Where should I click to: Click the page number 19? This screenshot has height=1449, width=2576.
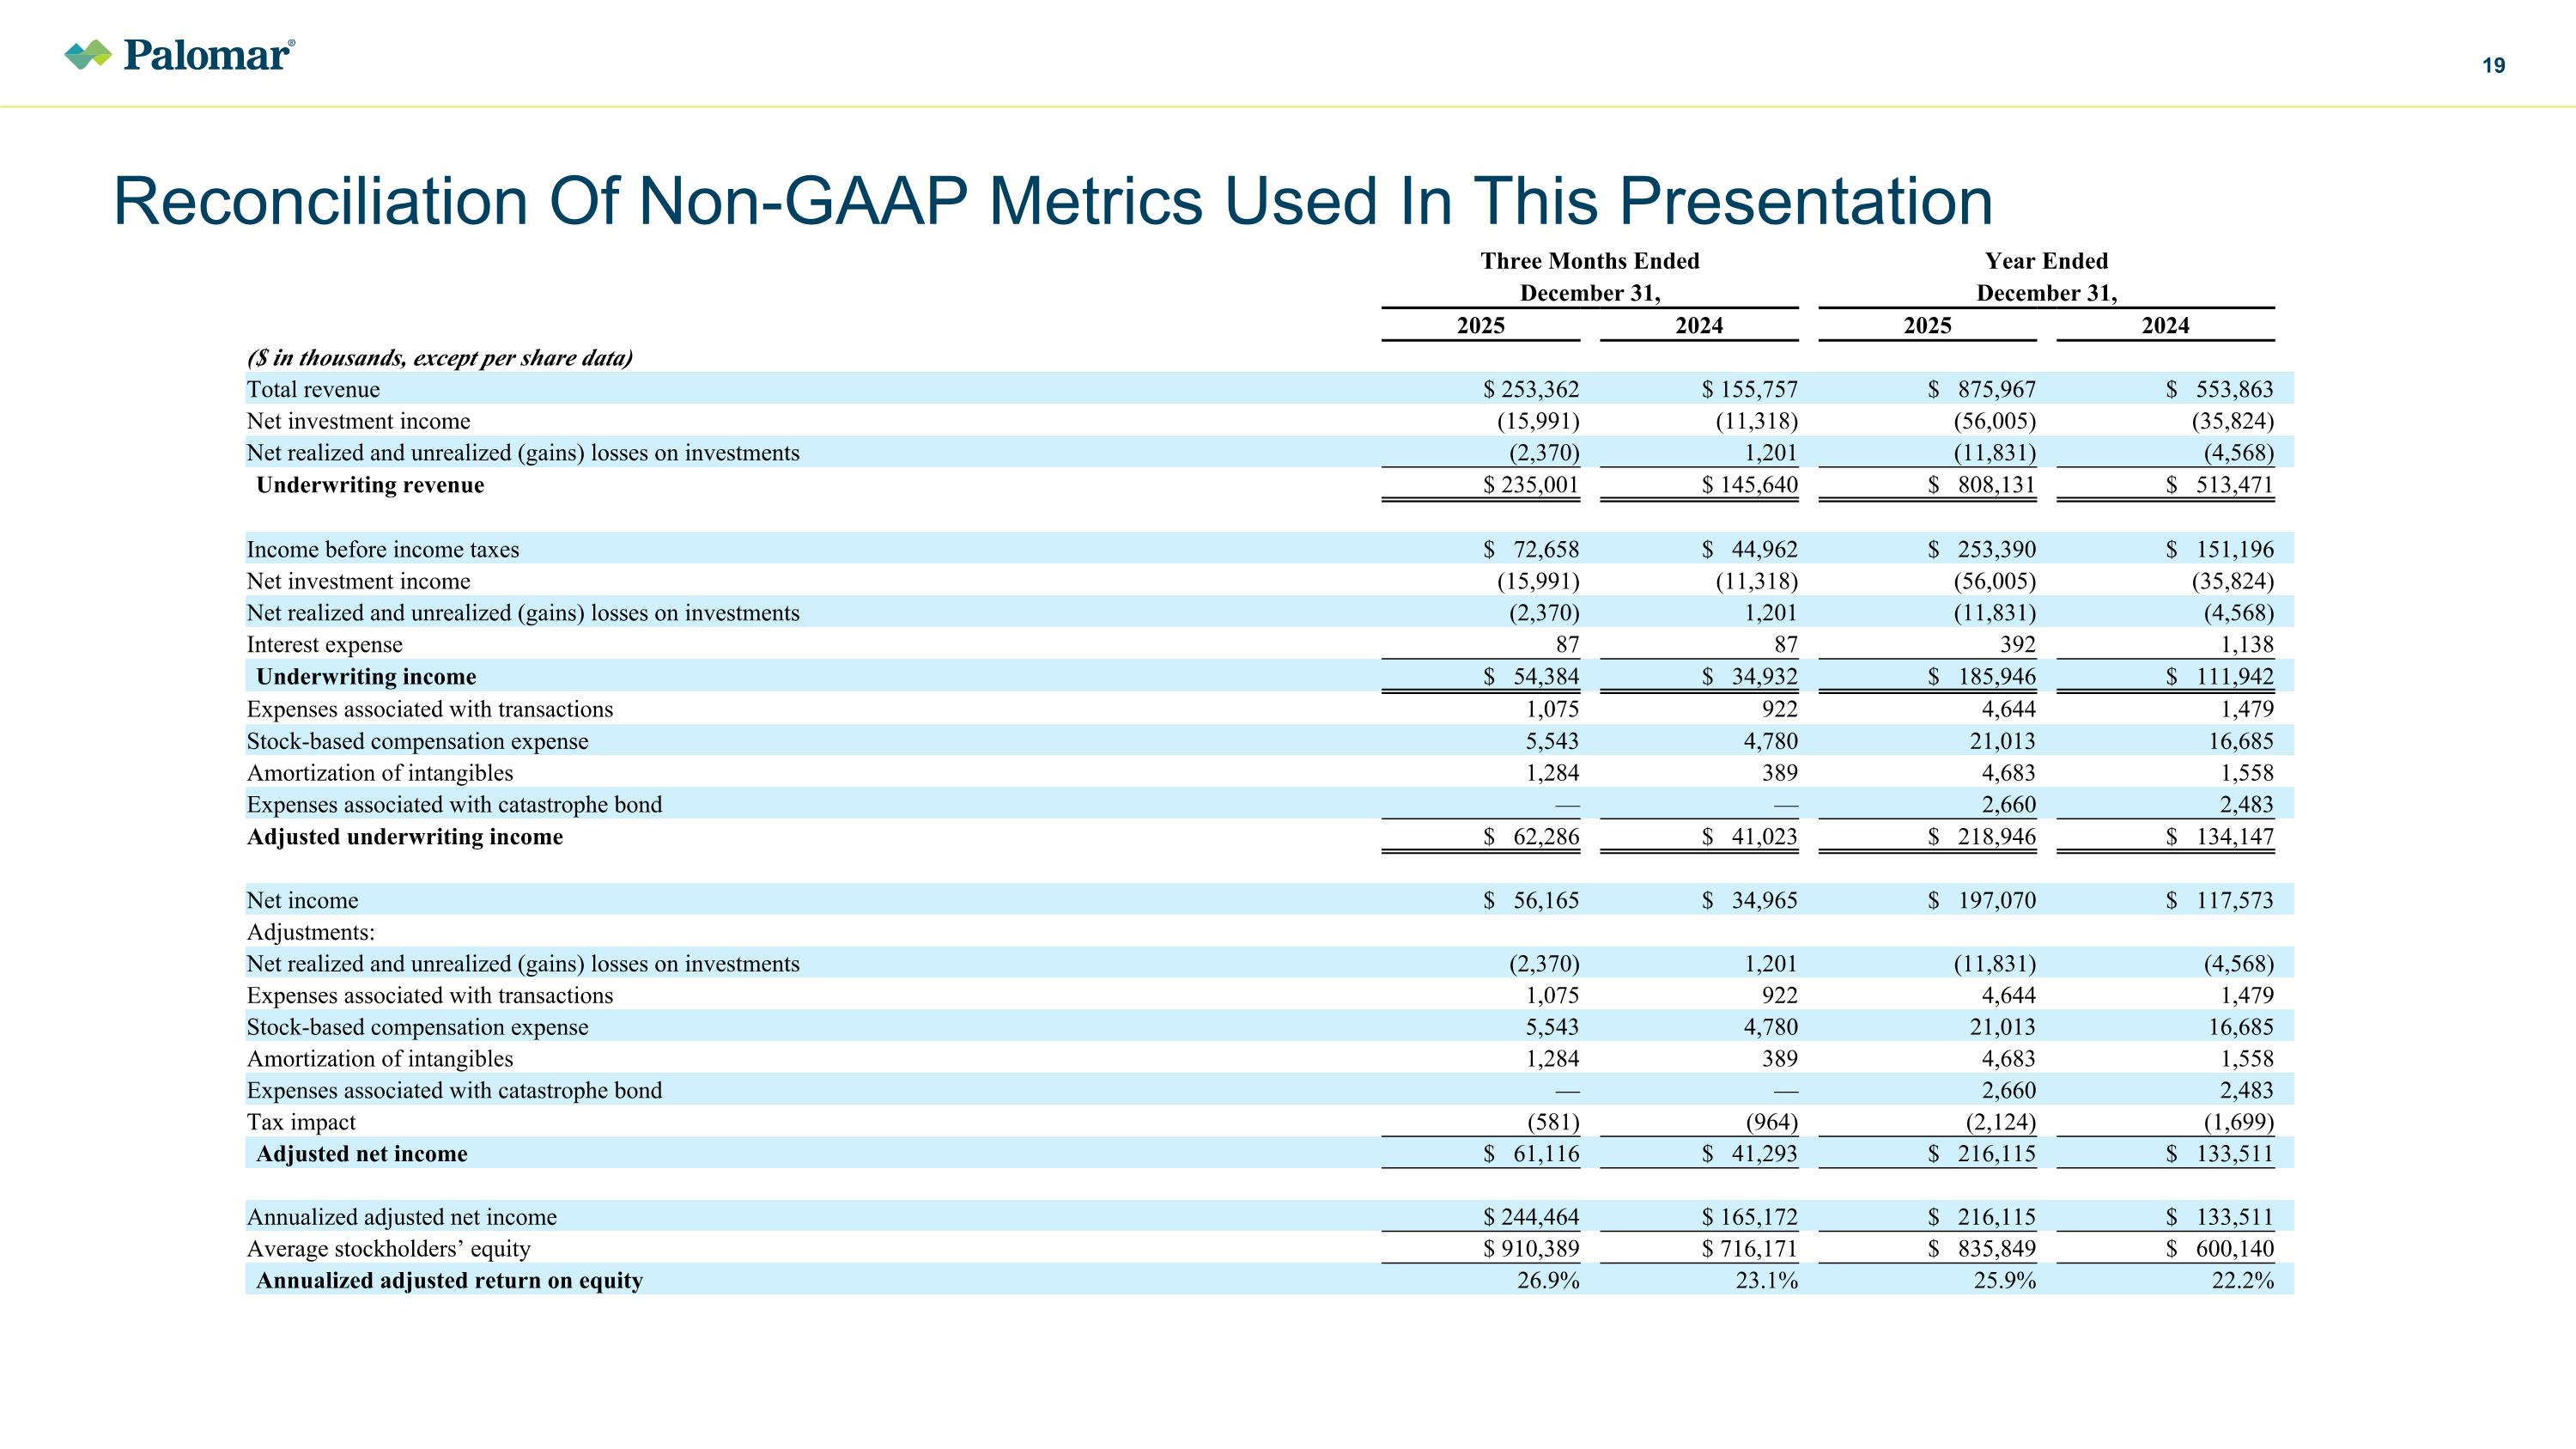coord(2493,66)
